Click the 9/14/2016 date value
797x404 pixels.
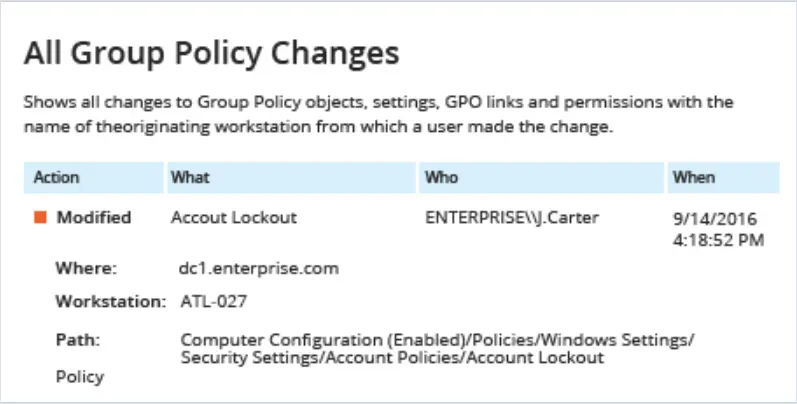click(715, 219)
